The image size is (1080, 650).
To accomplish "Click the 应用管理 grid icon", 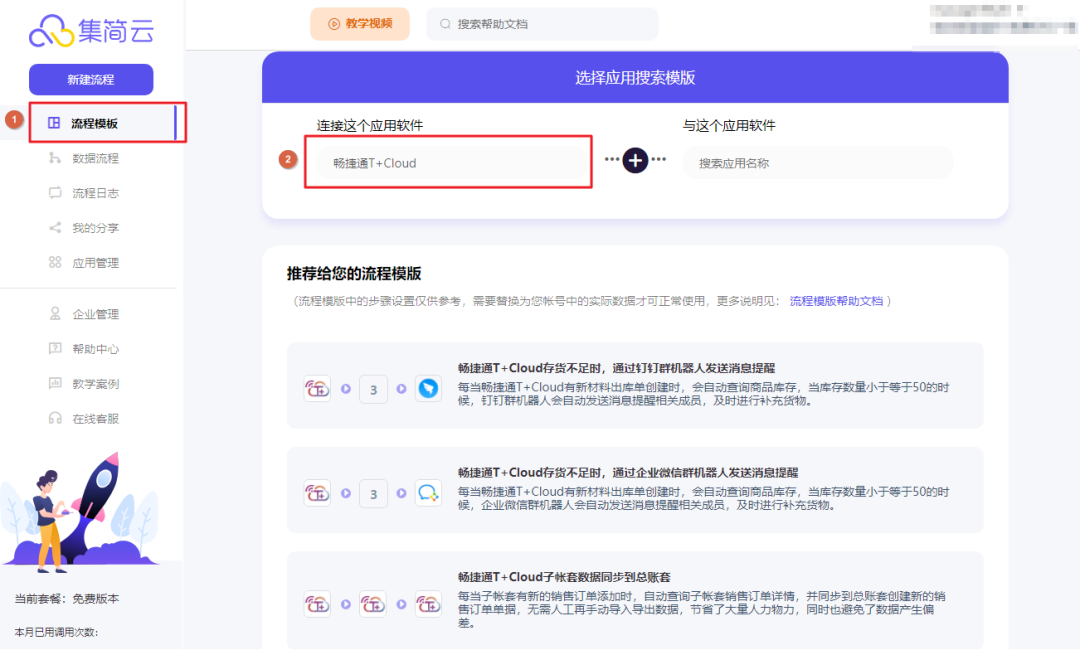I will pos(55,262).
